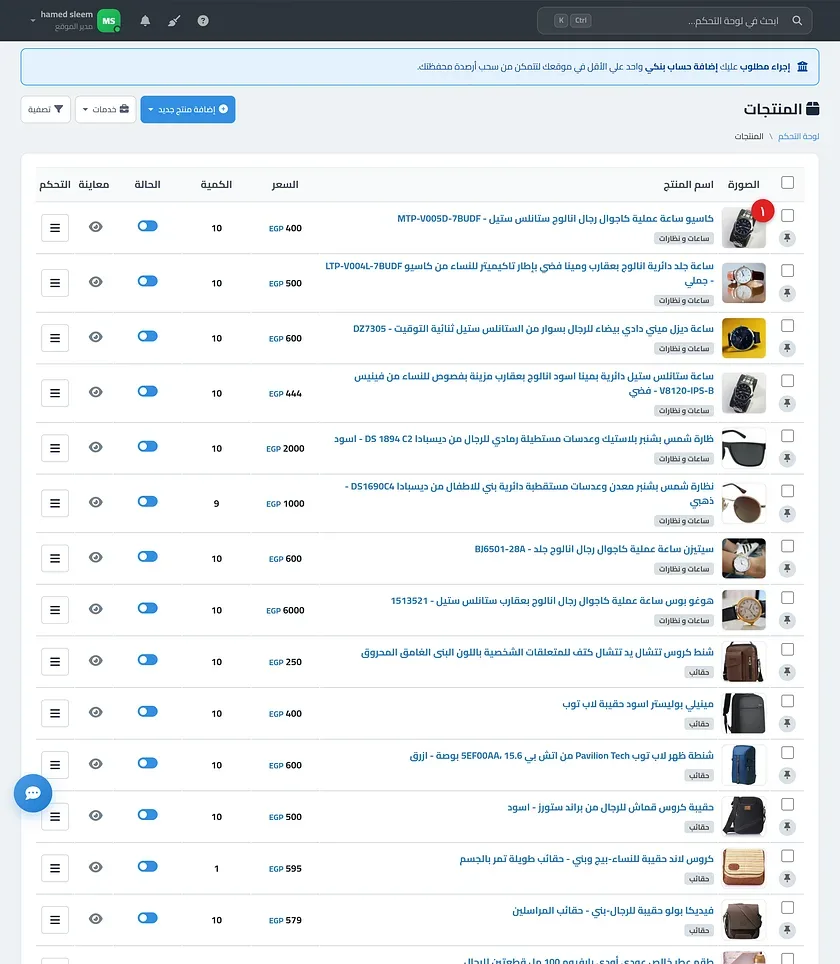Disable status toggle for EGP 6000 watch
The image size is (840, 964).
148,608
